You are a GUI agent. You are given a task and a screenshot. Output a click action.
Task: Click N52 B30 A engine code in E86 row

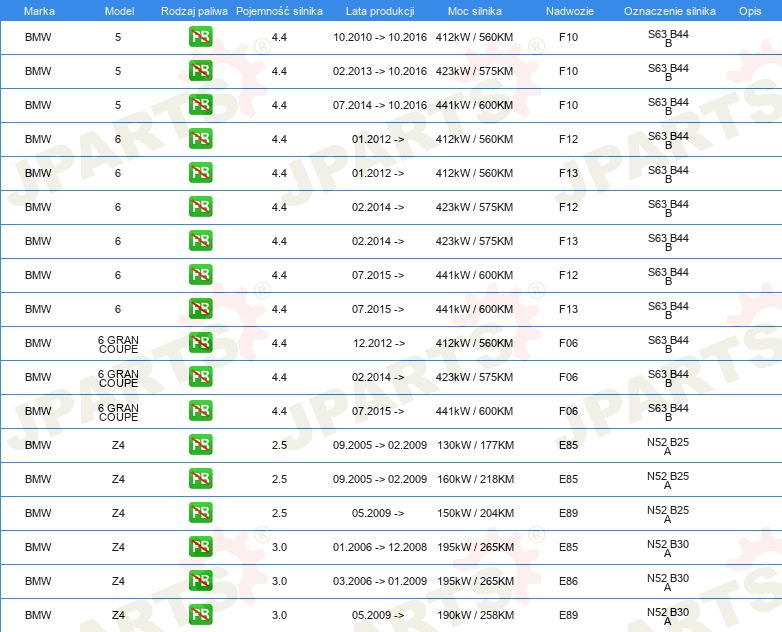point(668,582)
